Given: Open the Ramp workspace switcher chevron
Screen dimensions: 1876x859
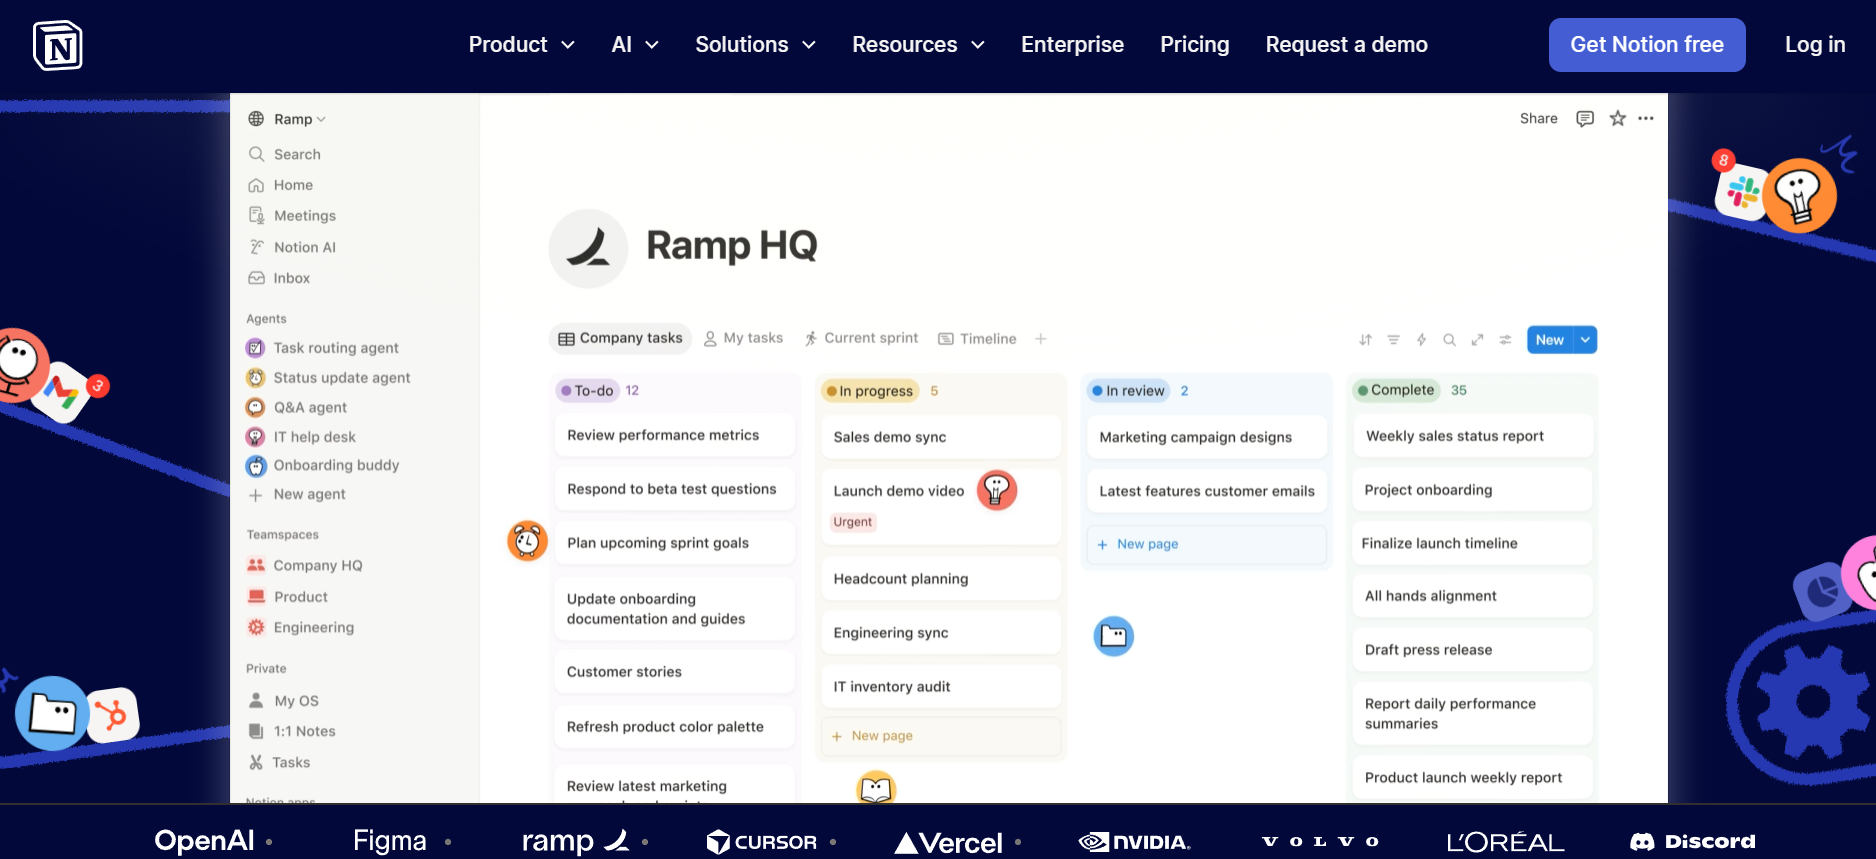Looking at the screenshot, I should 321,120.
